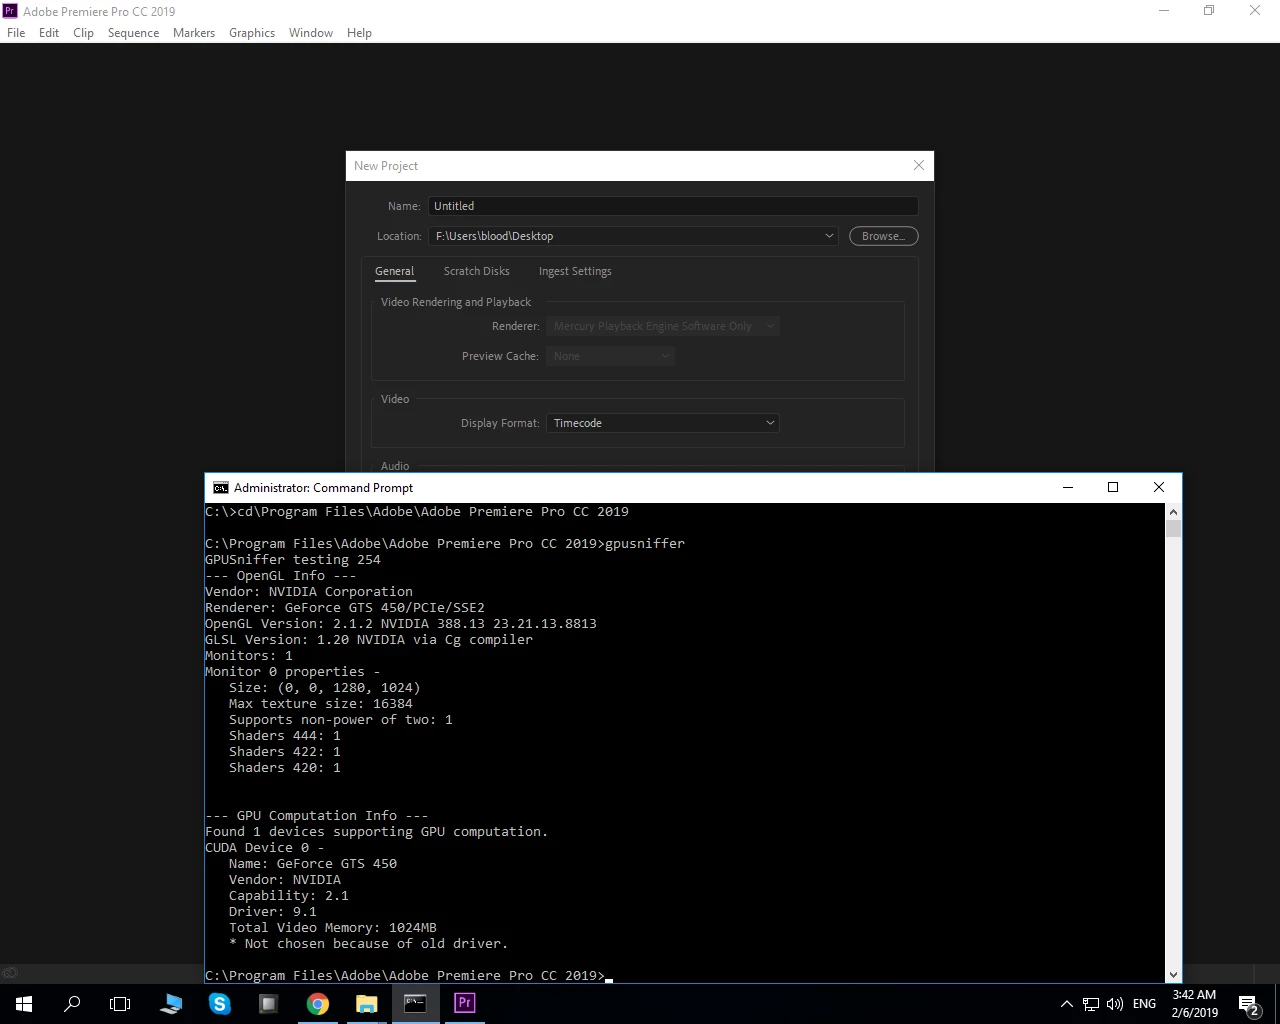The height and width of the screenshot is (1024, 1280).
Task: Open the Help menu
Action: pyautogui.click(x=359, y=33)
